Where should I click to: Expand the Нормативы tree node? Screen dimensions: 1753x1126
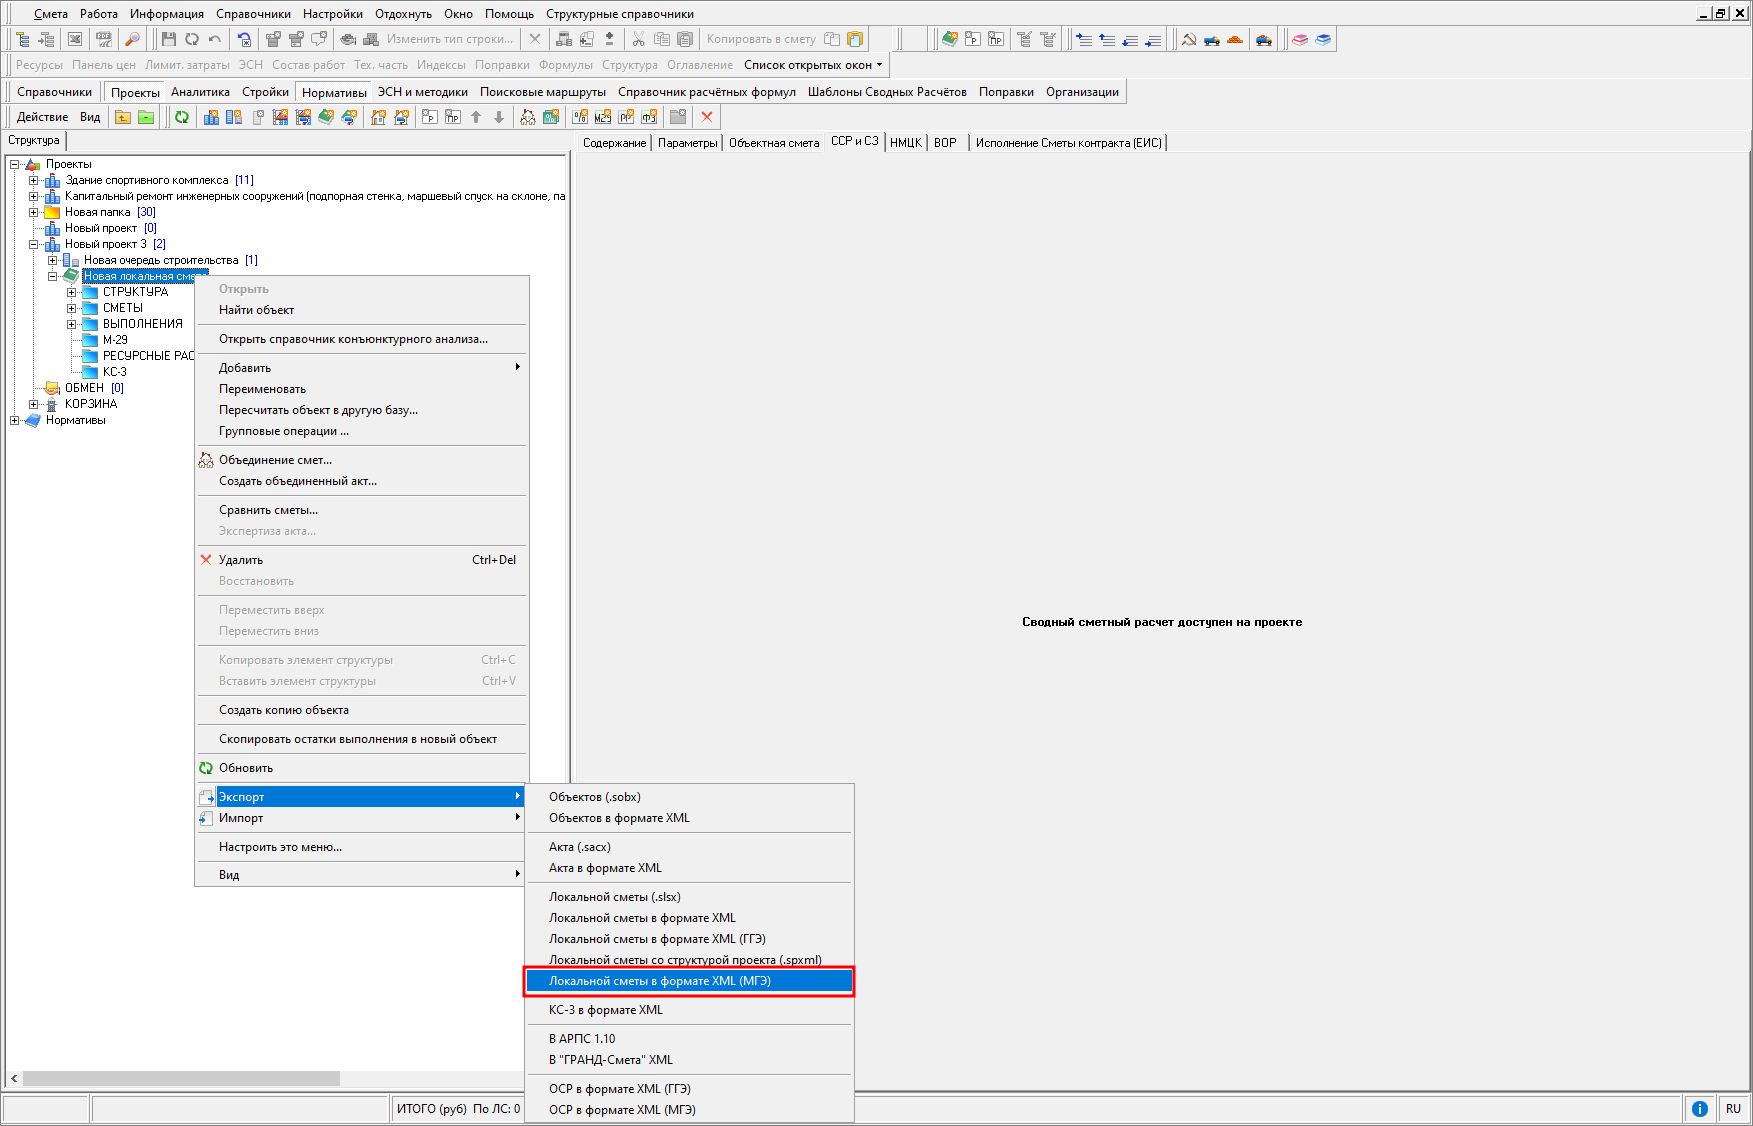[x=15, y=420]
